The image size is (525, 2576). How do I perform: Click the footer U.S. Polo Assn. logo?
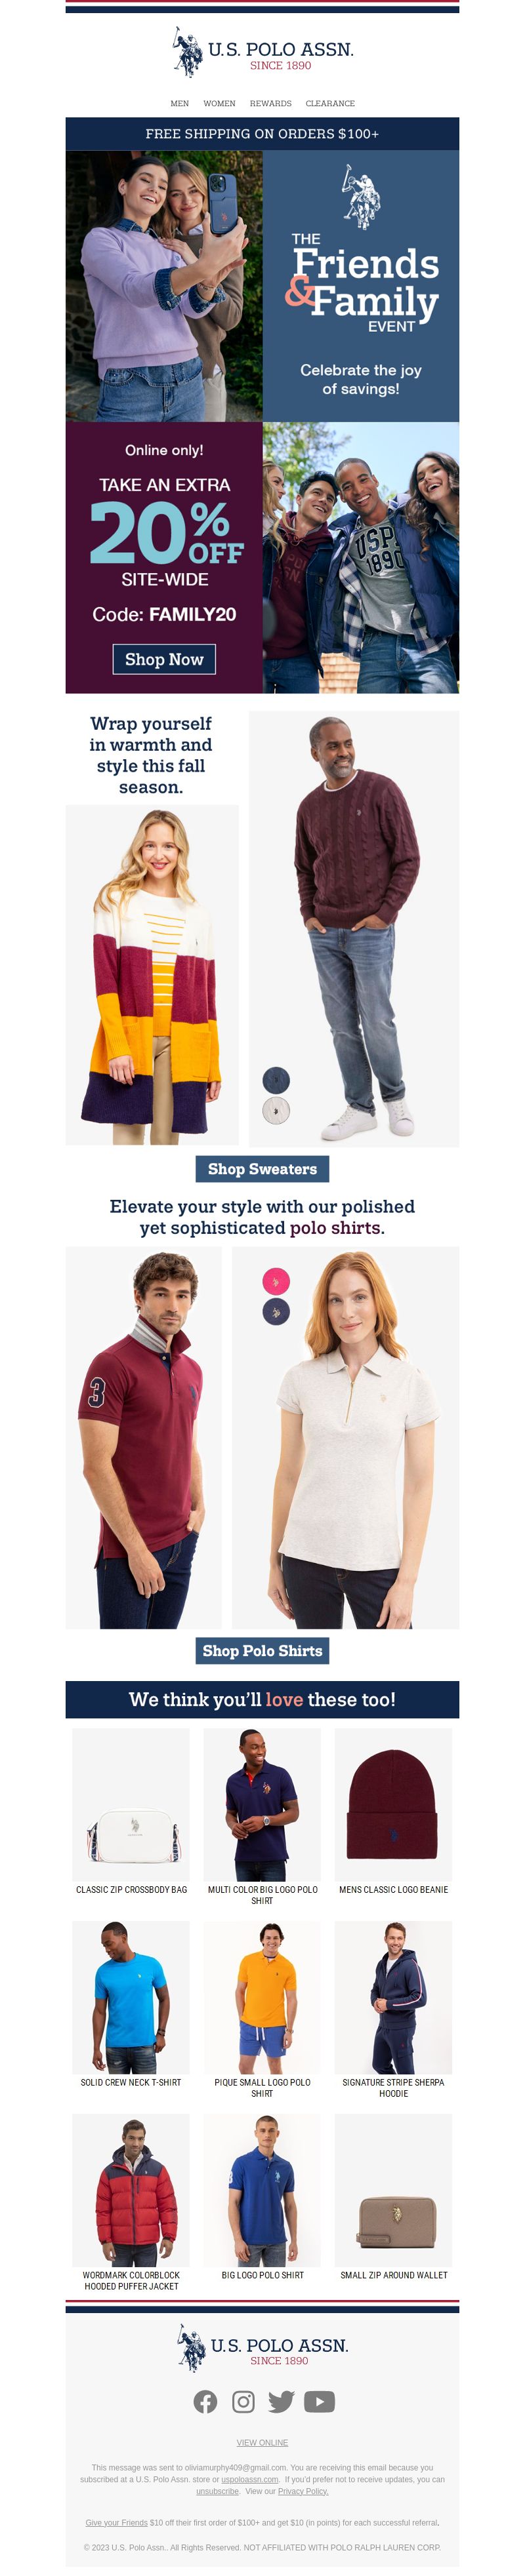(x=262, y=2346)
